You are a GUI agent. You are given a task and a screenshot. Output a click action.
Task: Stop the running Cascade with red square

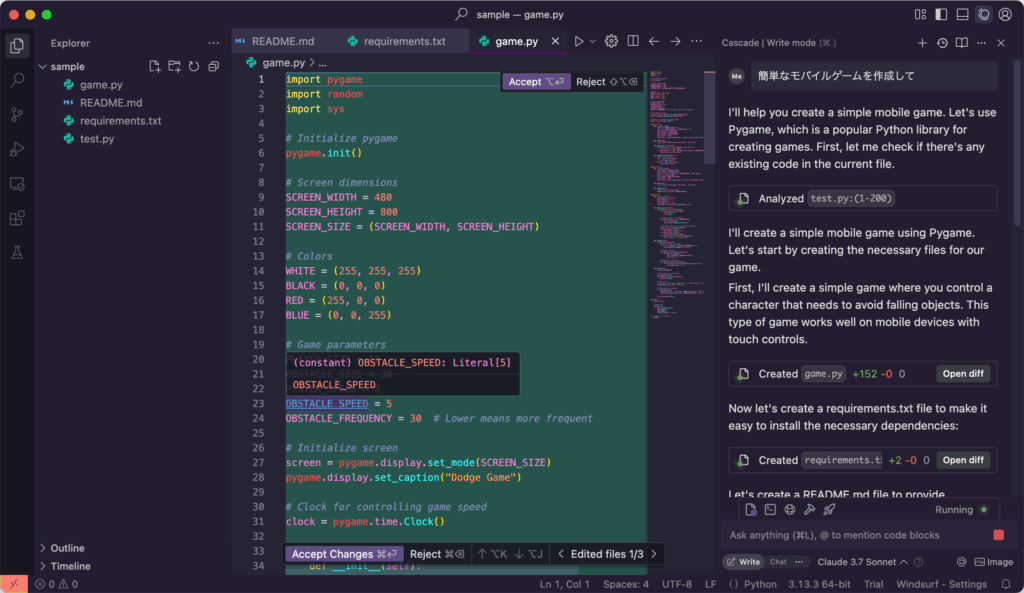click(999, 535)
